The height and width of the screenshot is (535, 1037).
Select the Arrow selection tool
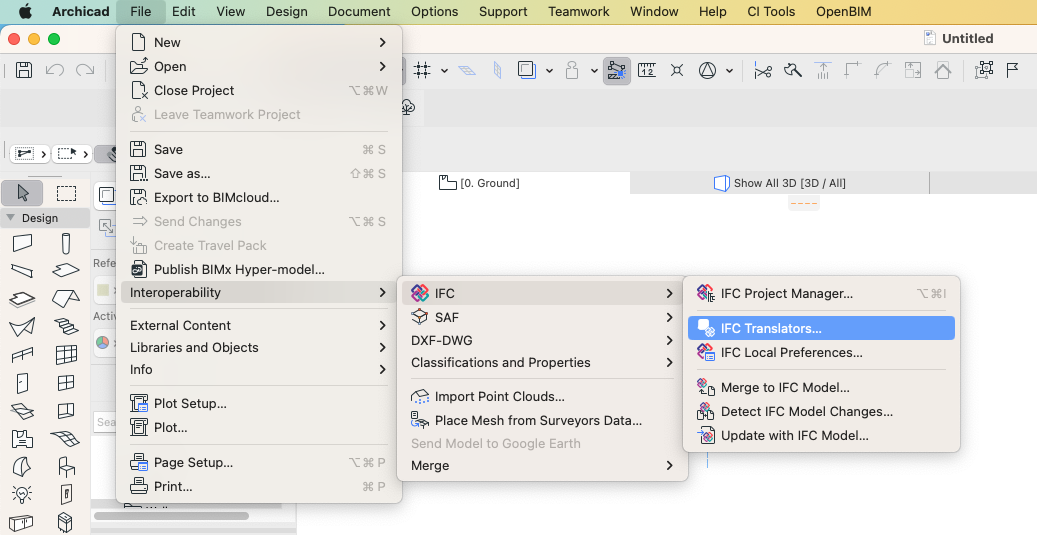pos(22,193)
